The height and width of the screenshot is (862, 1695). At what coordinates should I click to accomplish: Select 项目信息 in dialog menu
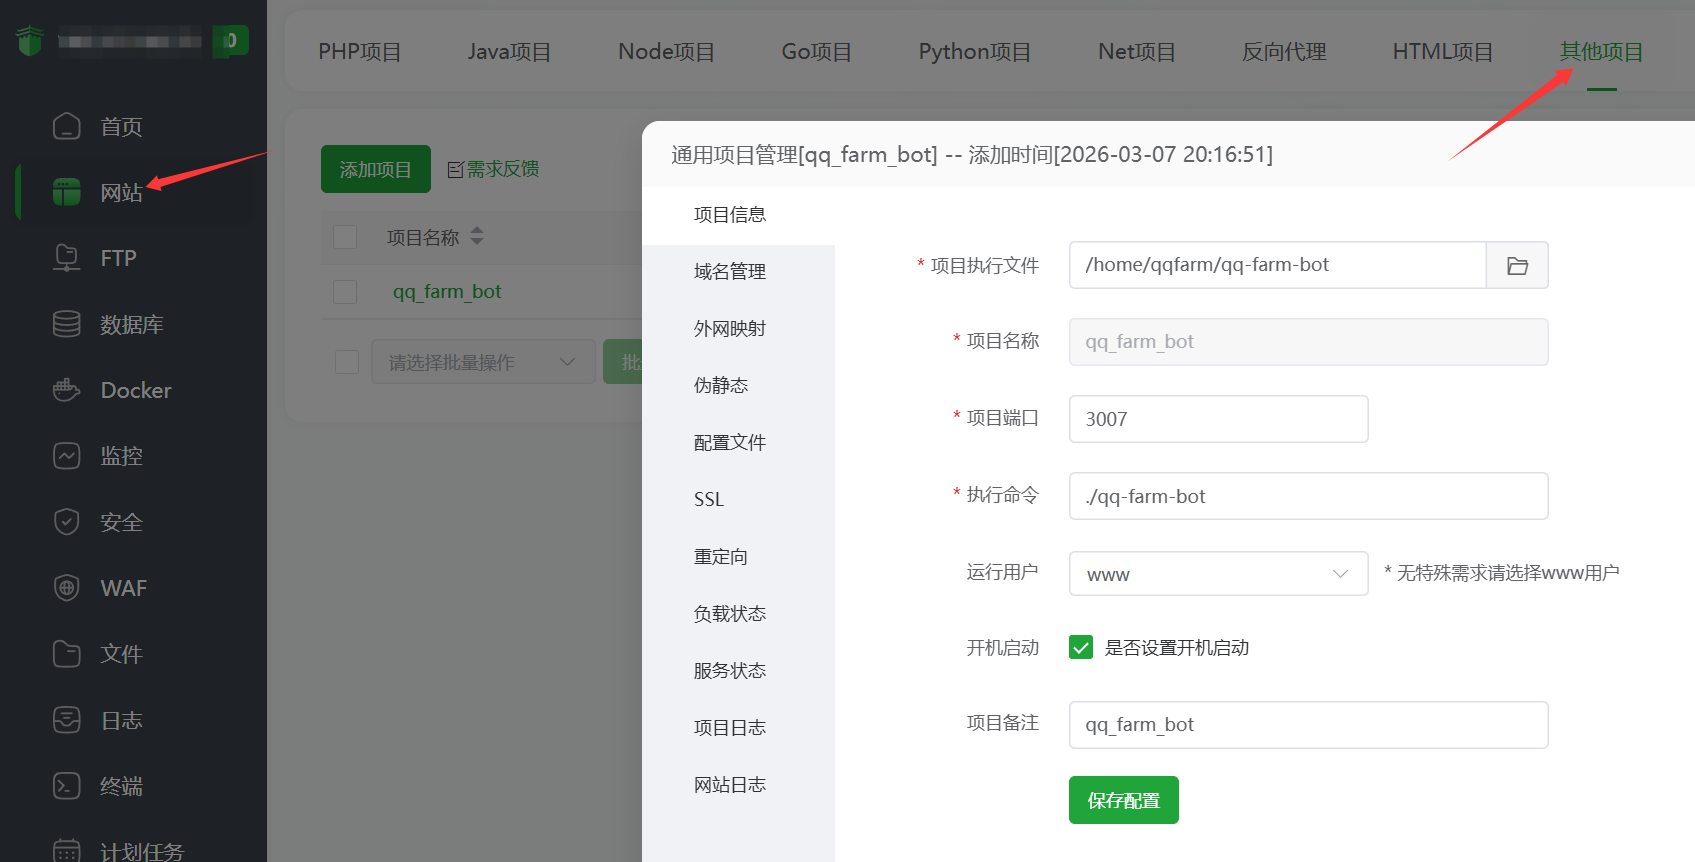(738, 215)
